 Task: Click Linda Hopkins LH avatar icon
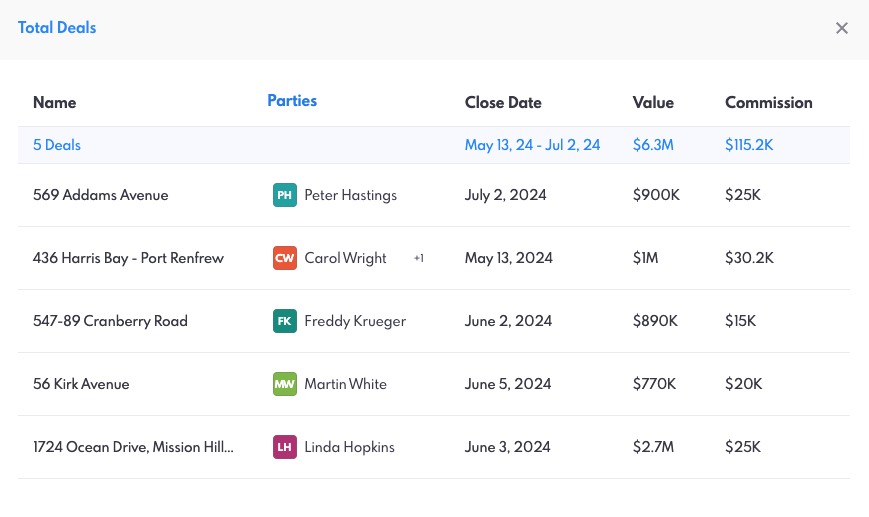pos(285,447)
